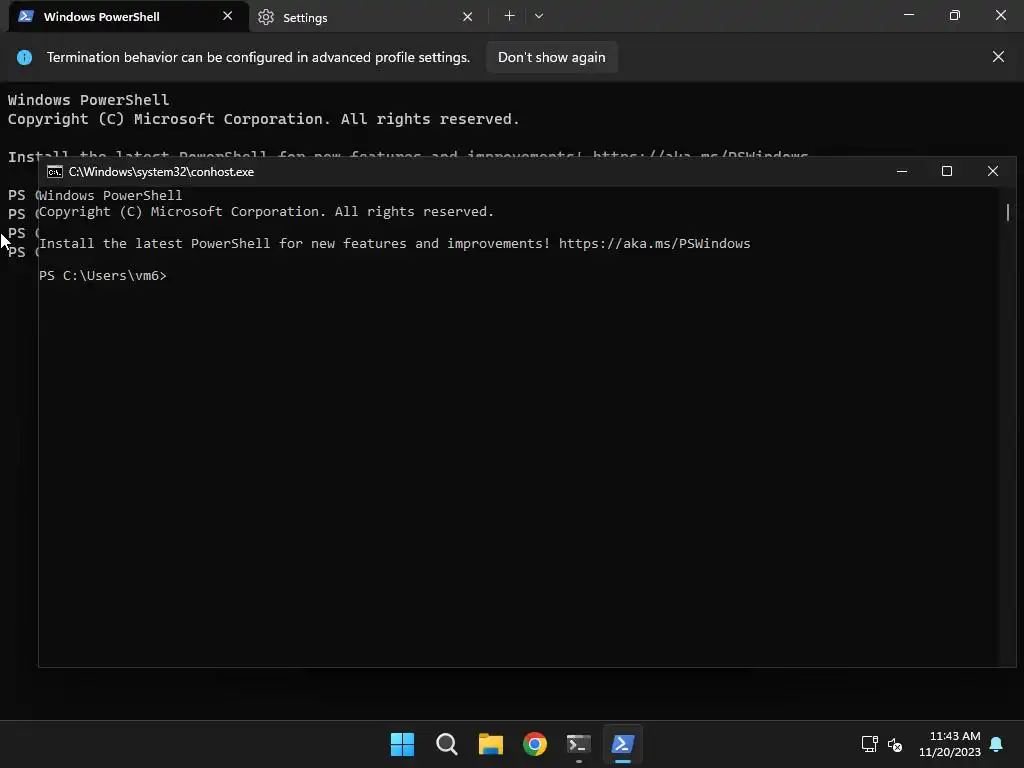Dismiss the termination behavior notification
The width and height of the screenshot is (1024, 768).
[999, 57]
